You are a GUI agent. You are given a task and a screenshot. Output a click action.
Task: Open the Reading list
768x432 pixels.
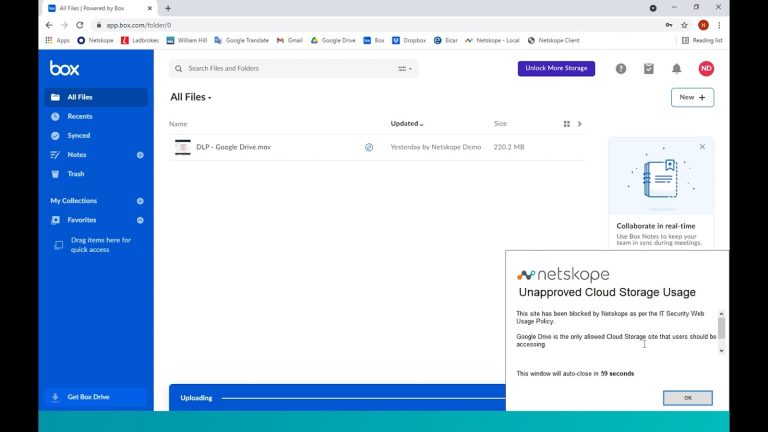(702, 40)
